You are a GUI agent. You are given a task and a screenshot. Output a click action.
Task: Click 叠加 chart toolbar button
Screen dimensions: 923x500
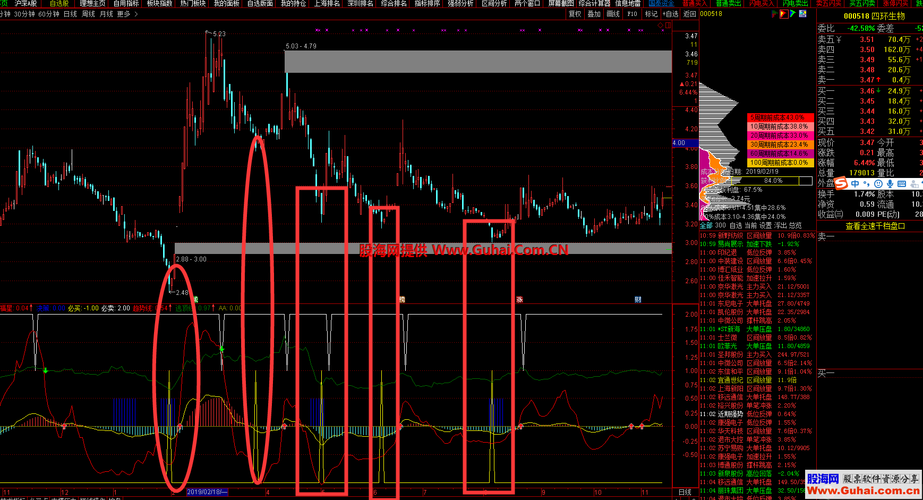[x=594, y=14]
